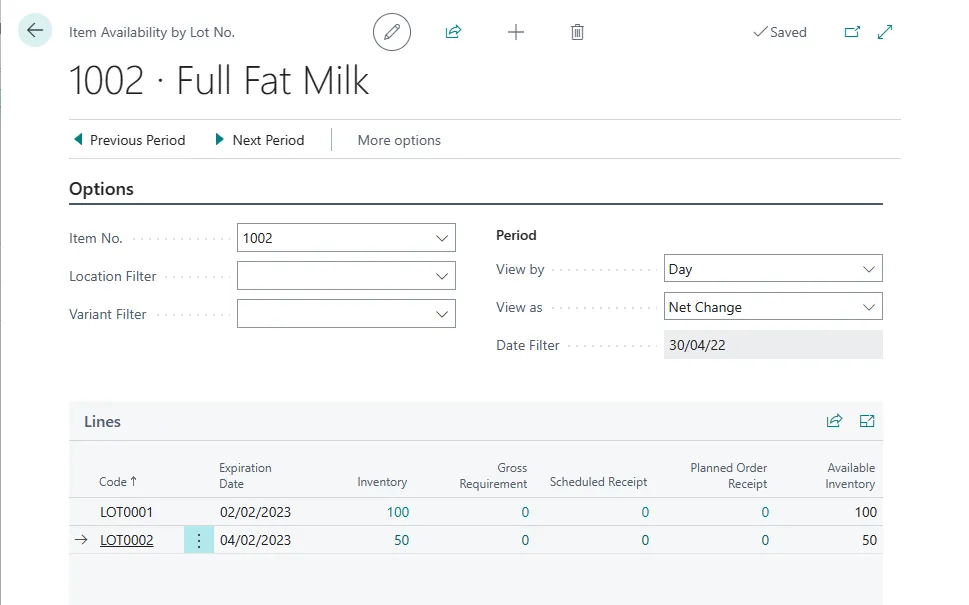Click Available Inventory 50 for LOT0002
The width and height of the screenshot is (969, 605).
[x=870, y=540]
